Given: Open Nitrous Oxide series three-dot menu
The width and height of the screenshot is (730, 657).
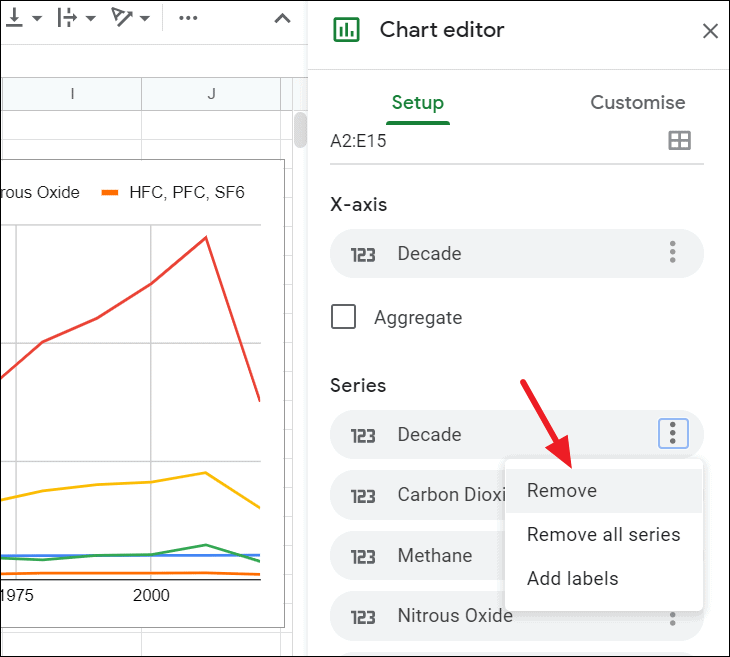Looking at the screenshot, I should [672, 619].
